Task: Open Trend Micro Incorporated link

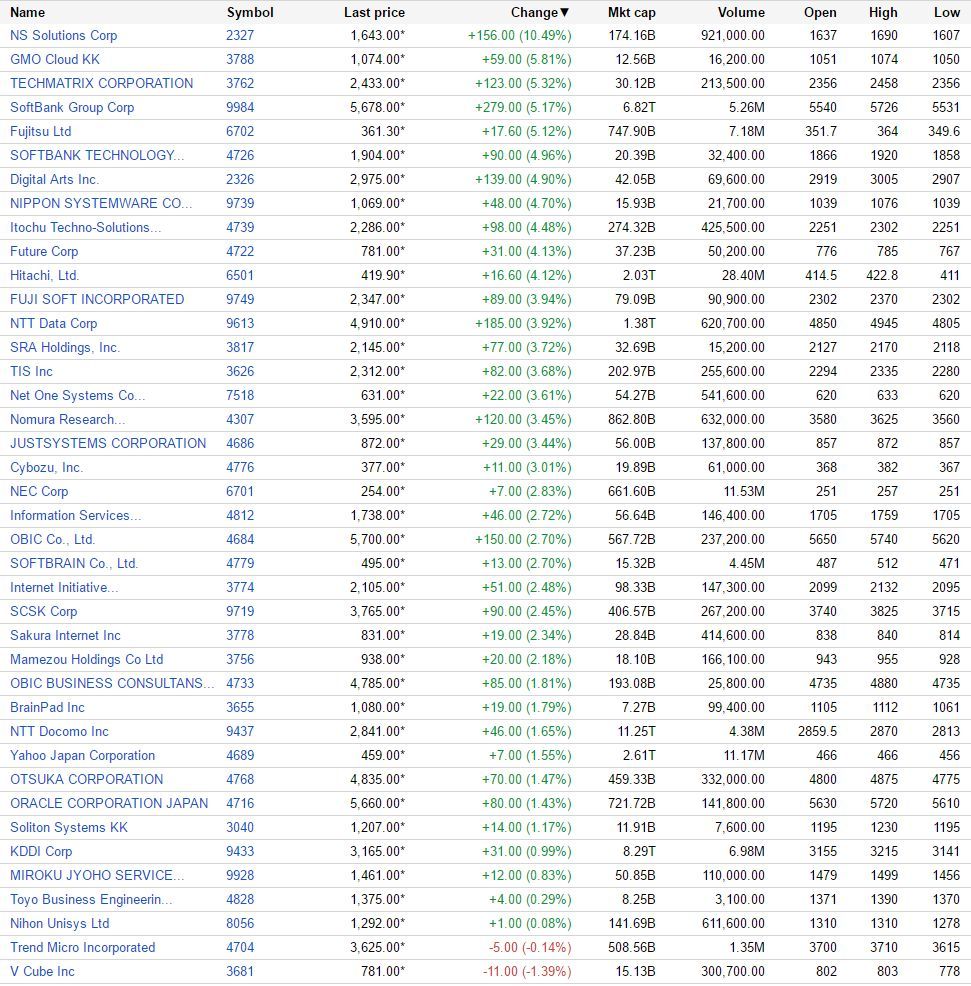Action: (x=82, y=948)
